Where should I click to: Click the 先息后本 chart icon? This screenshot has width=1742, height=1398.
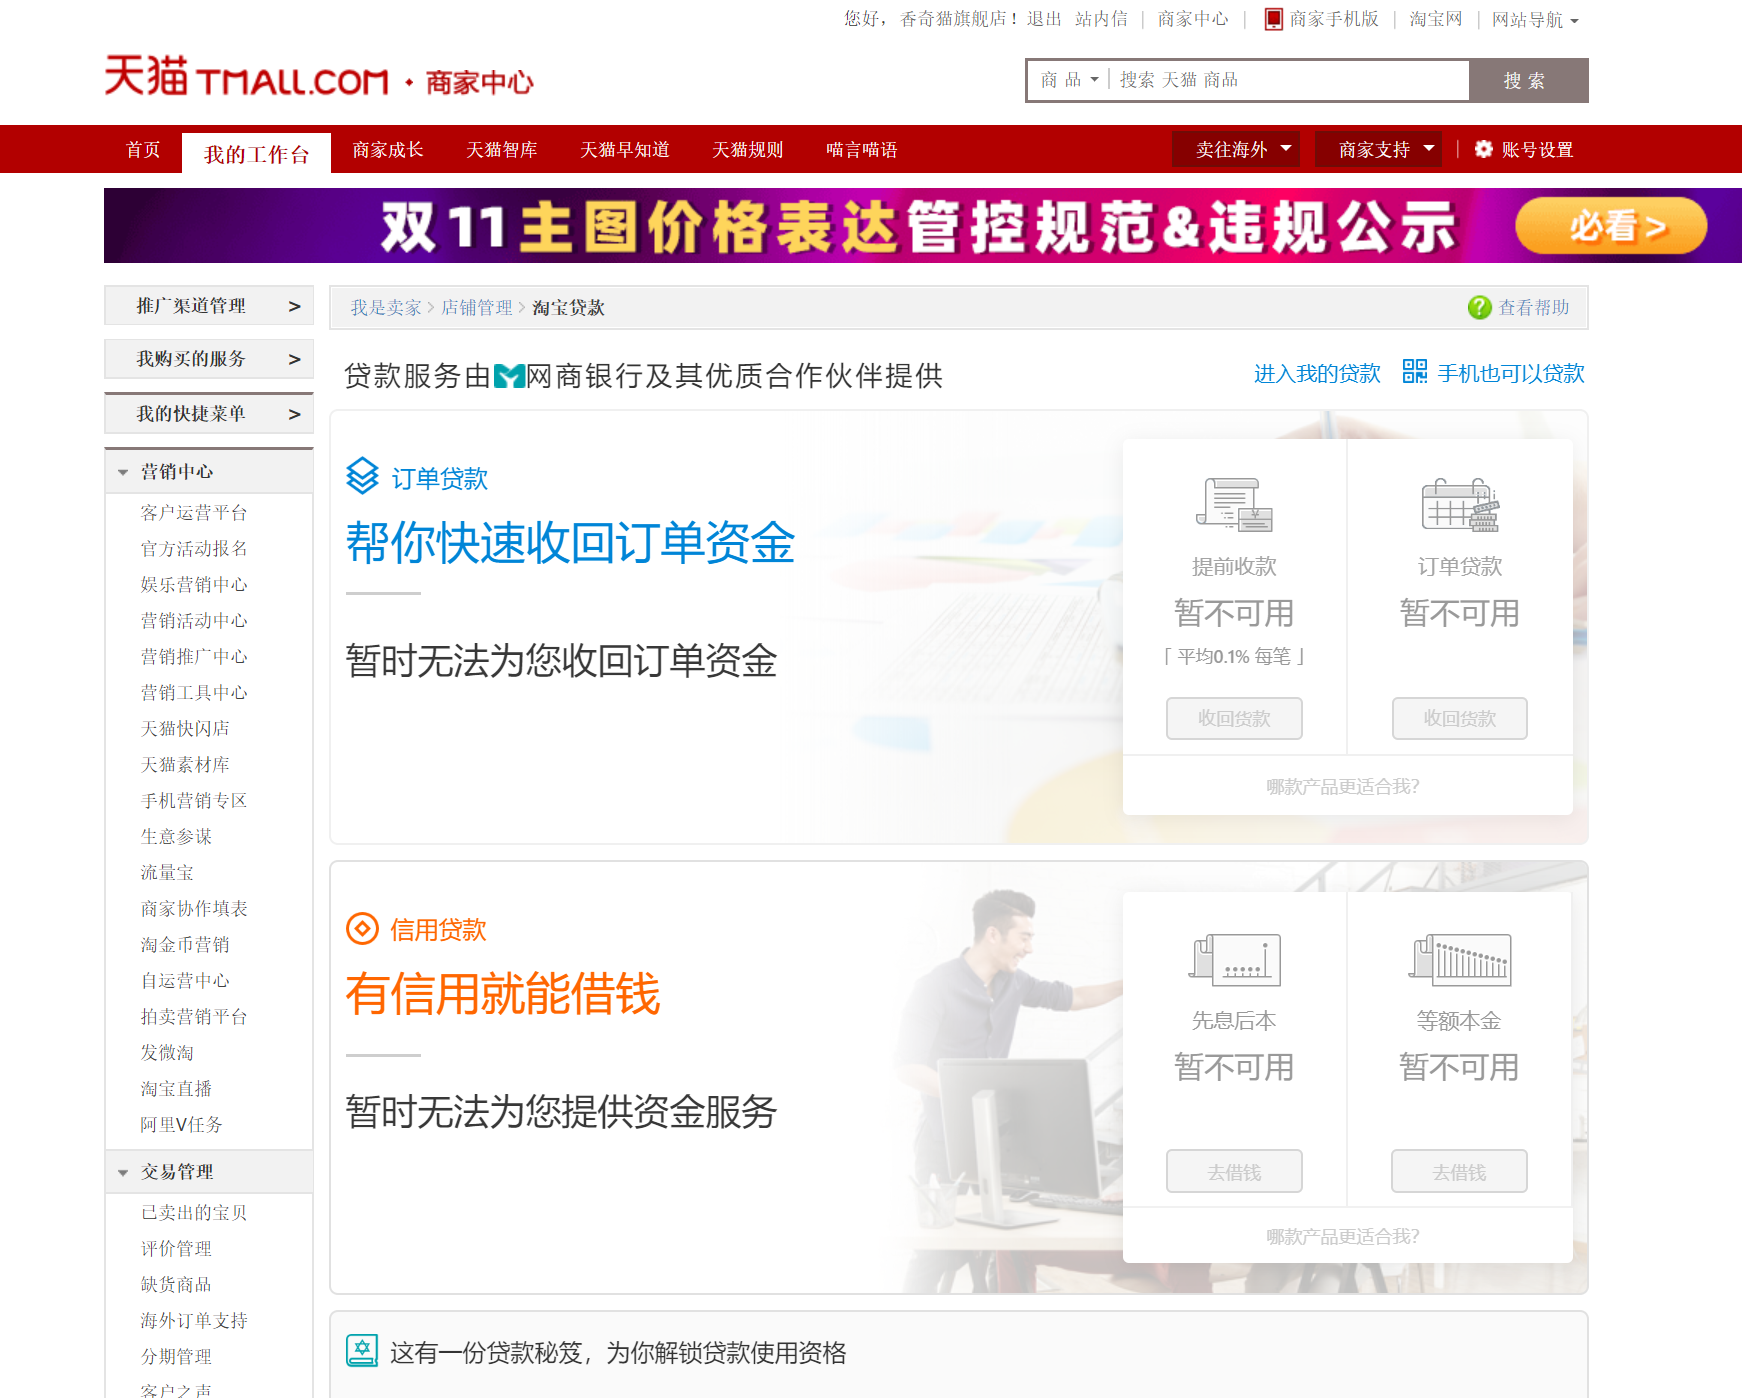[x=1234, y=958]
